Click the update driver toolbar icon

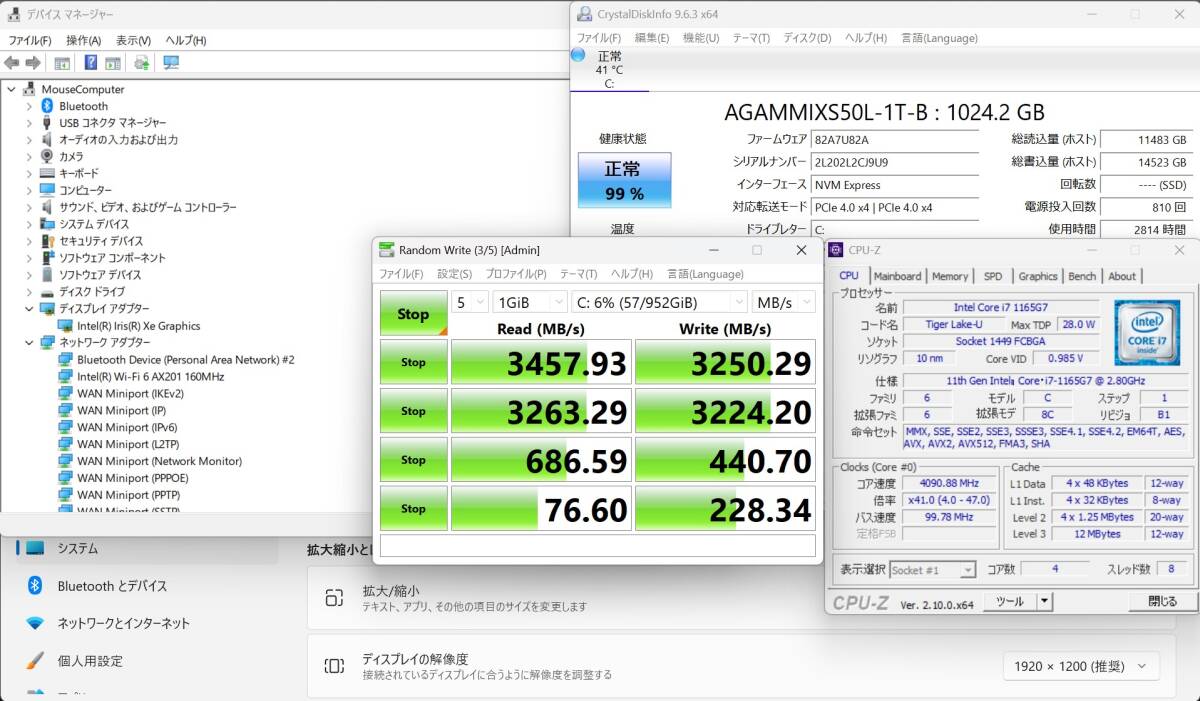[142, 63]
